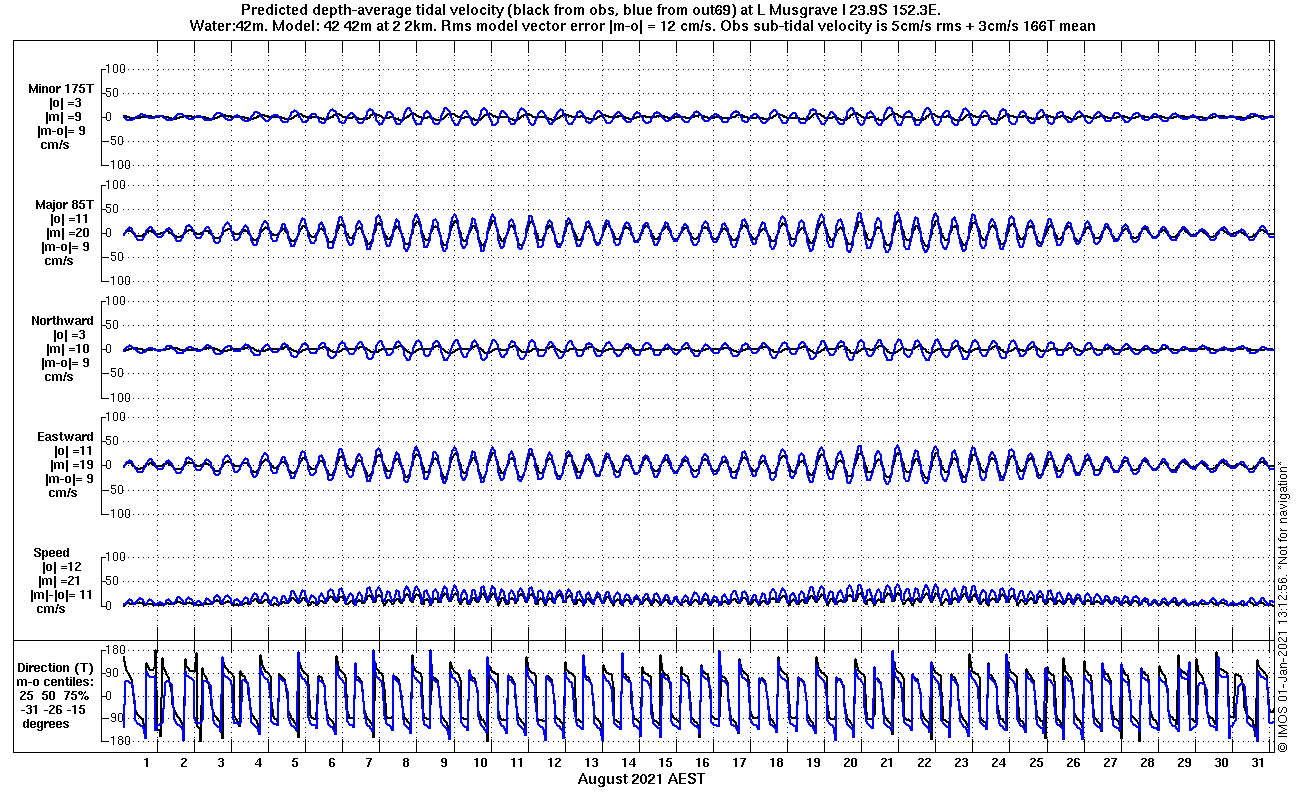The image size is (1300, 800).
Task: Click day tick label '10' on the x-axis
Action: click(x=481, y=763)
